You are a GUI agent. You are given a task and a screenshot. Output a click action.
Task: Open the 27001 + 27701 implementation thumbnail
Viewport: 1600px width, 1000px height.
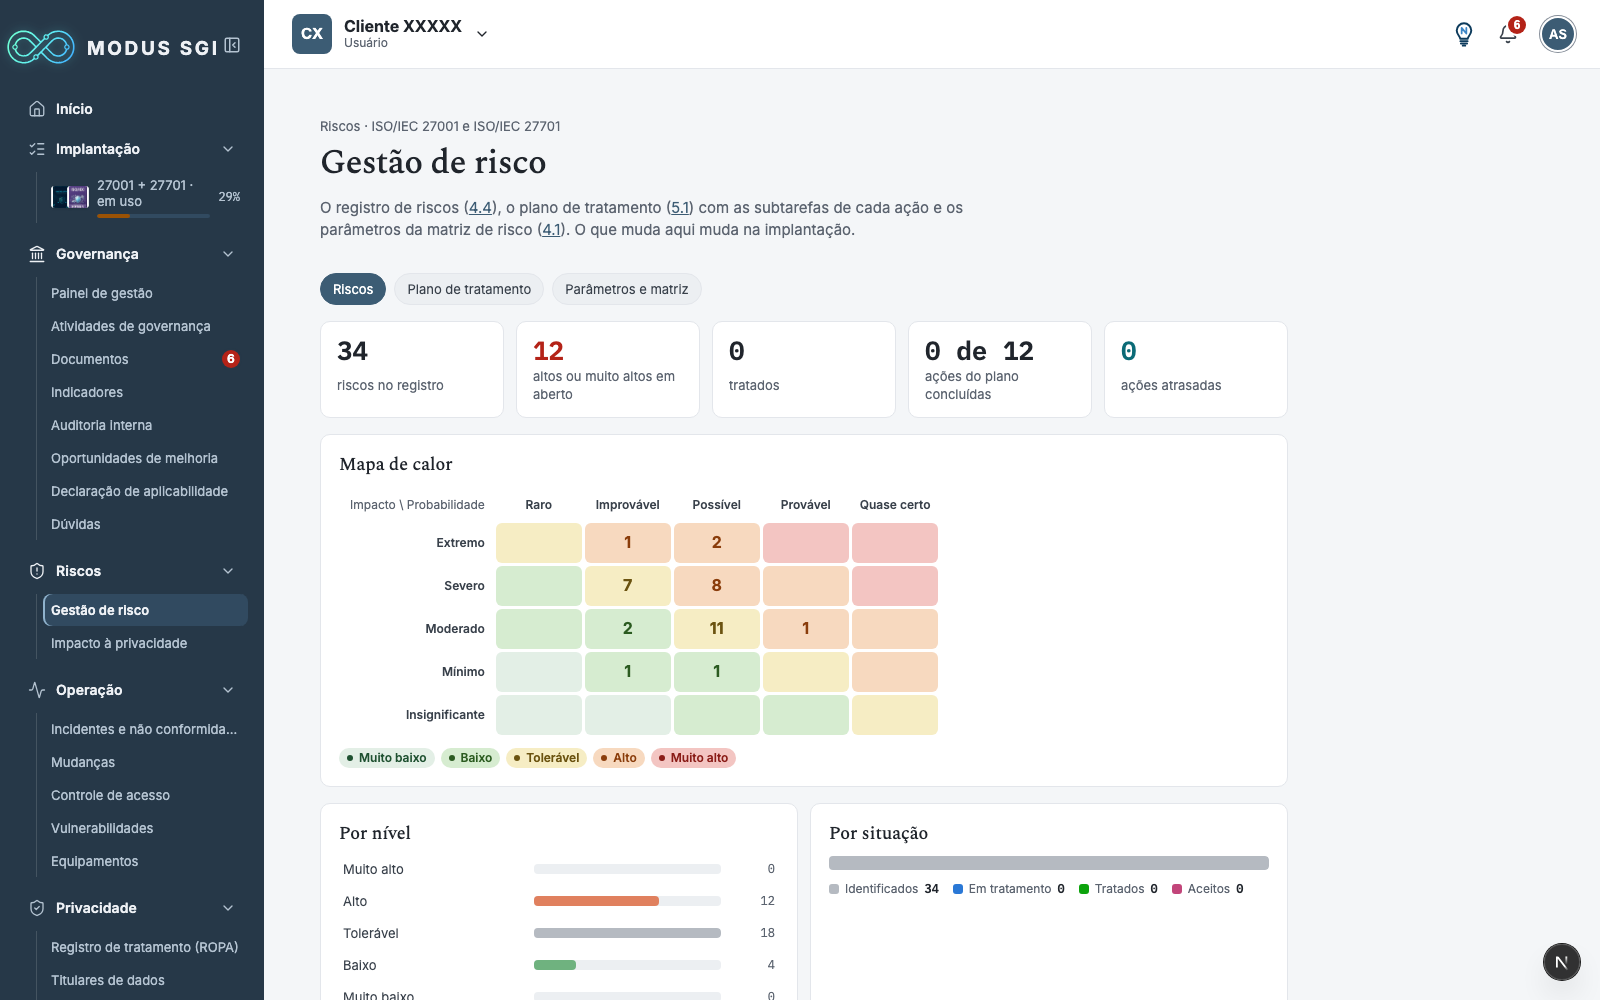click(70, 197)
